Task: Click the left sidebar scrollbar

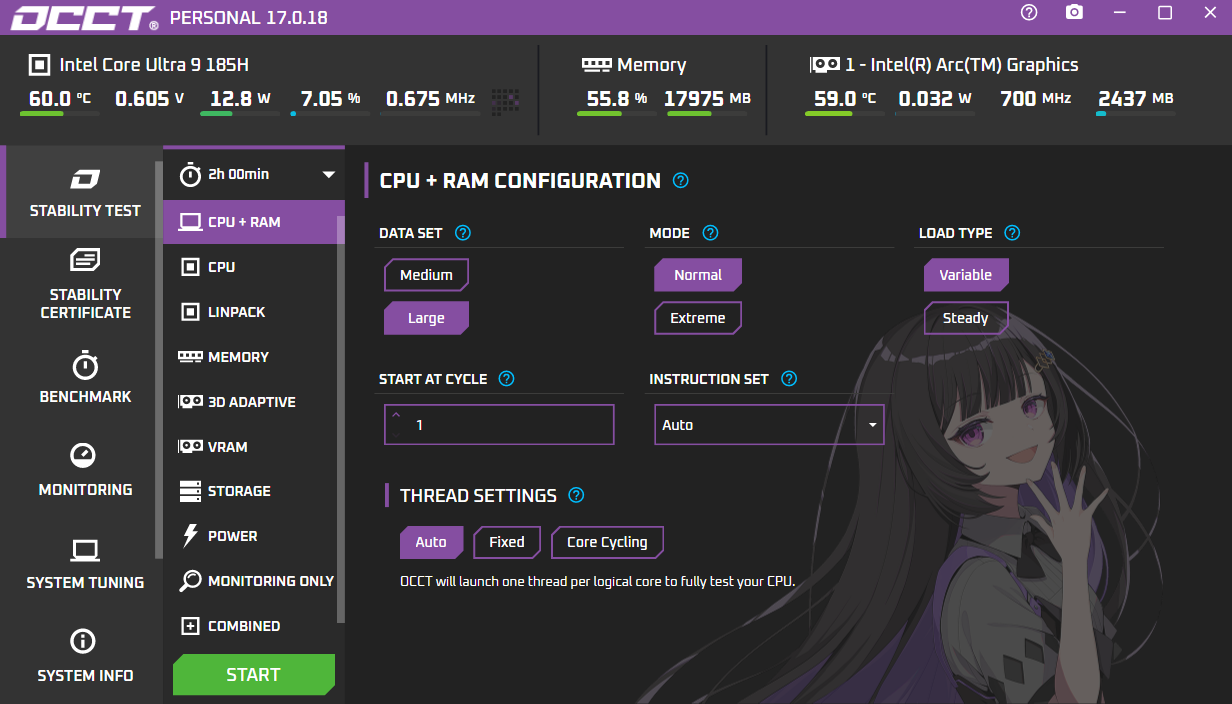Action: [158, 360]
